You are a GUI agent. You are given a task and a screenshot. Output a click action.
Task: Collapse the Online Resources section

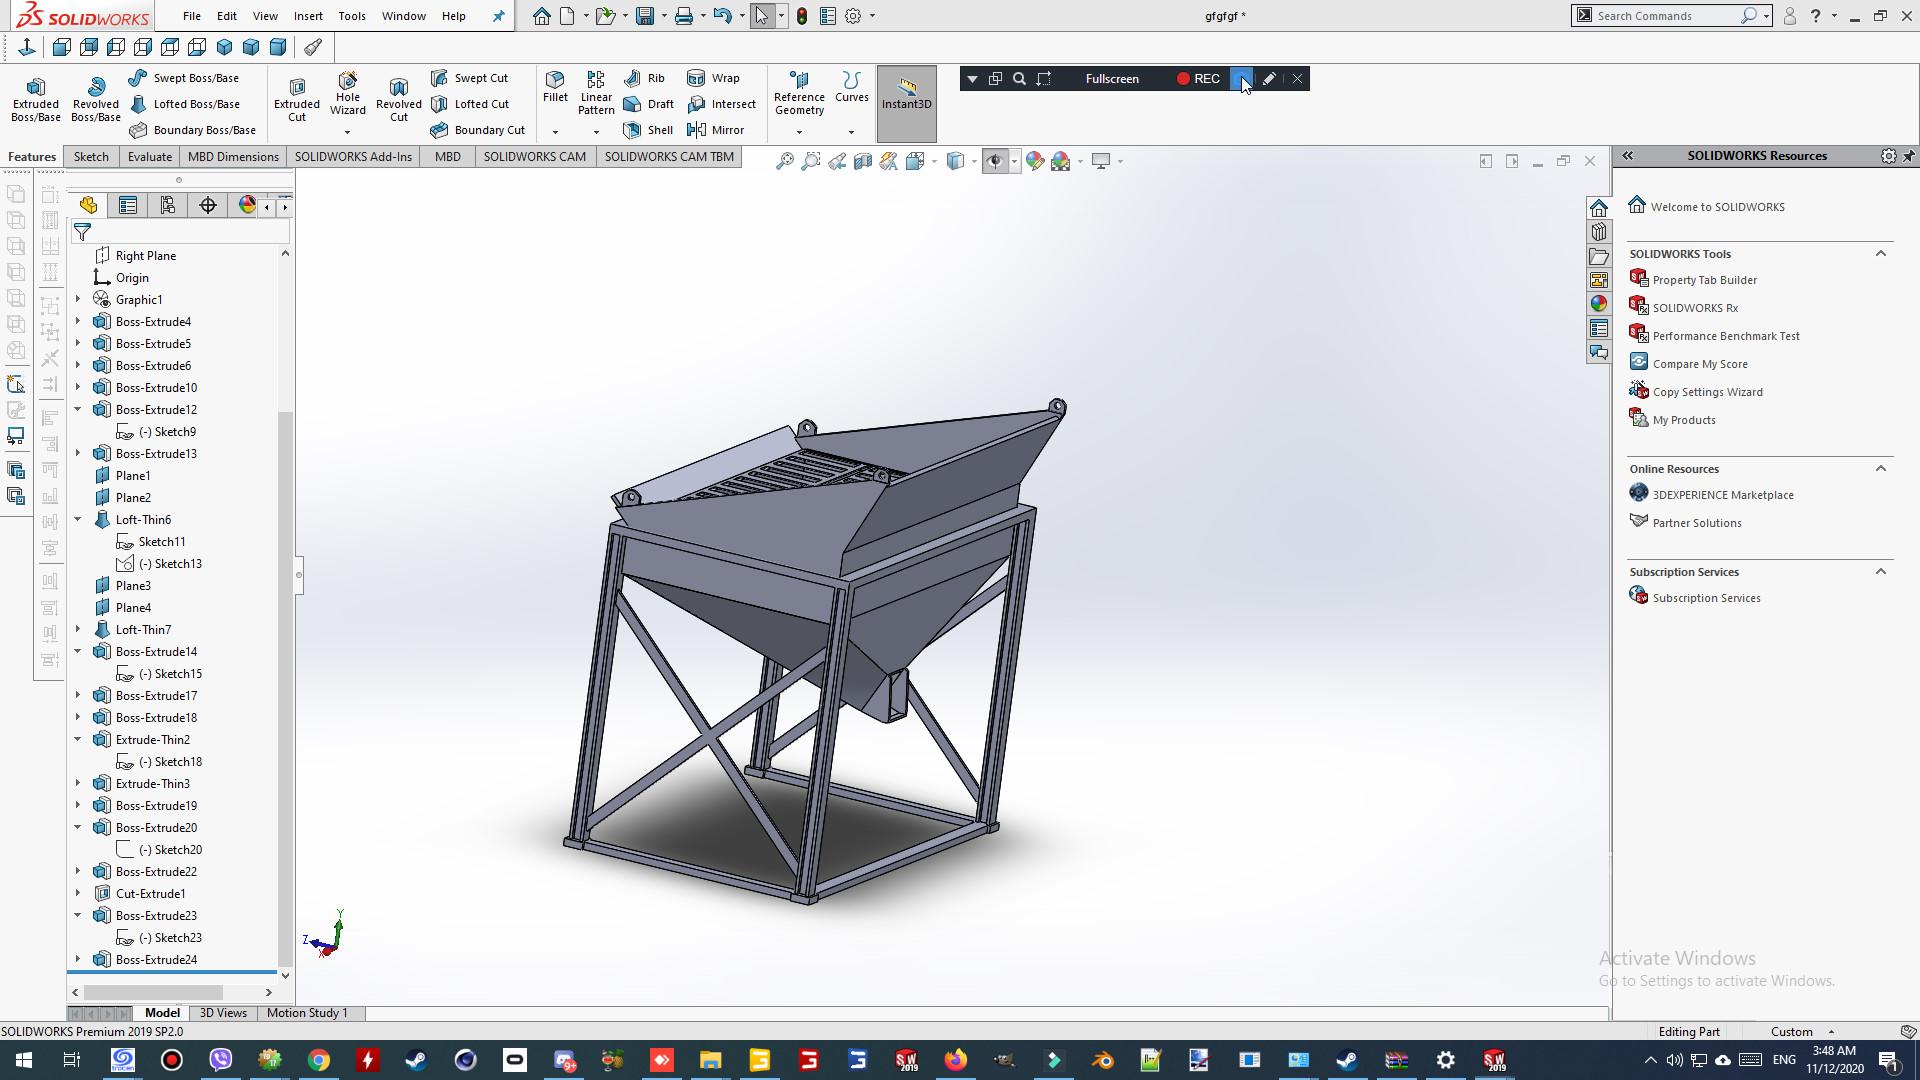click(1881, 469)
